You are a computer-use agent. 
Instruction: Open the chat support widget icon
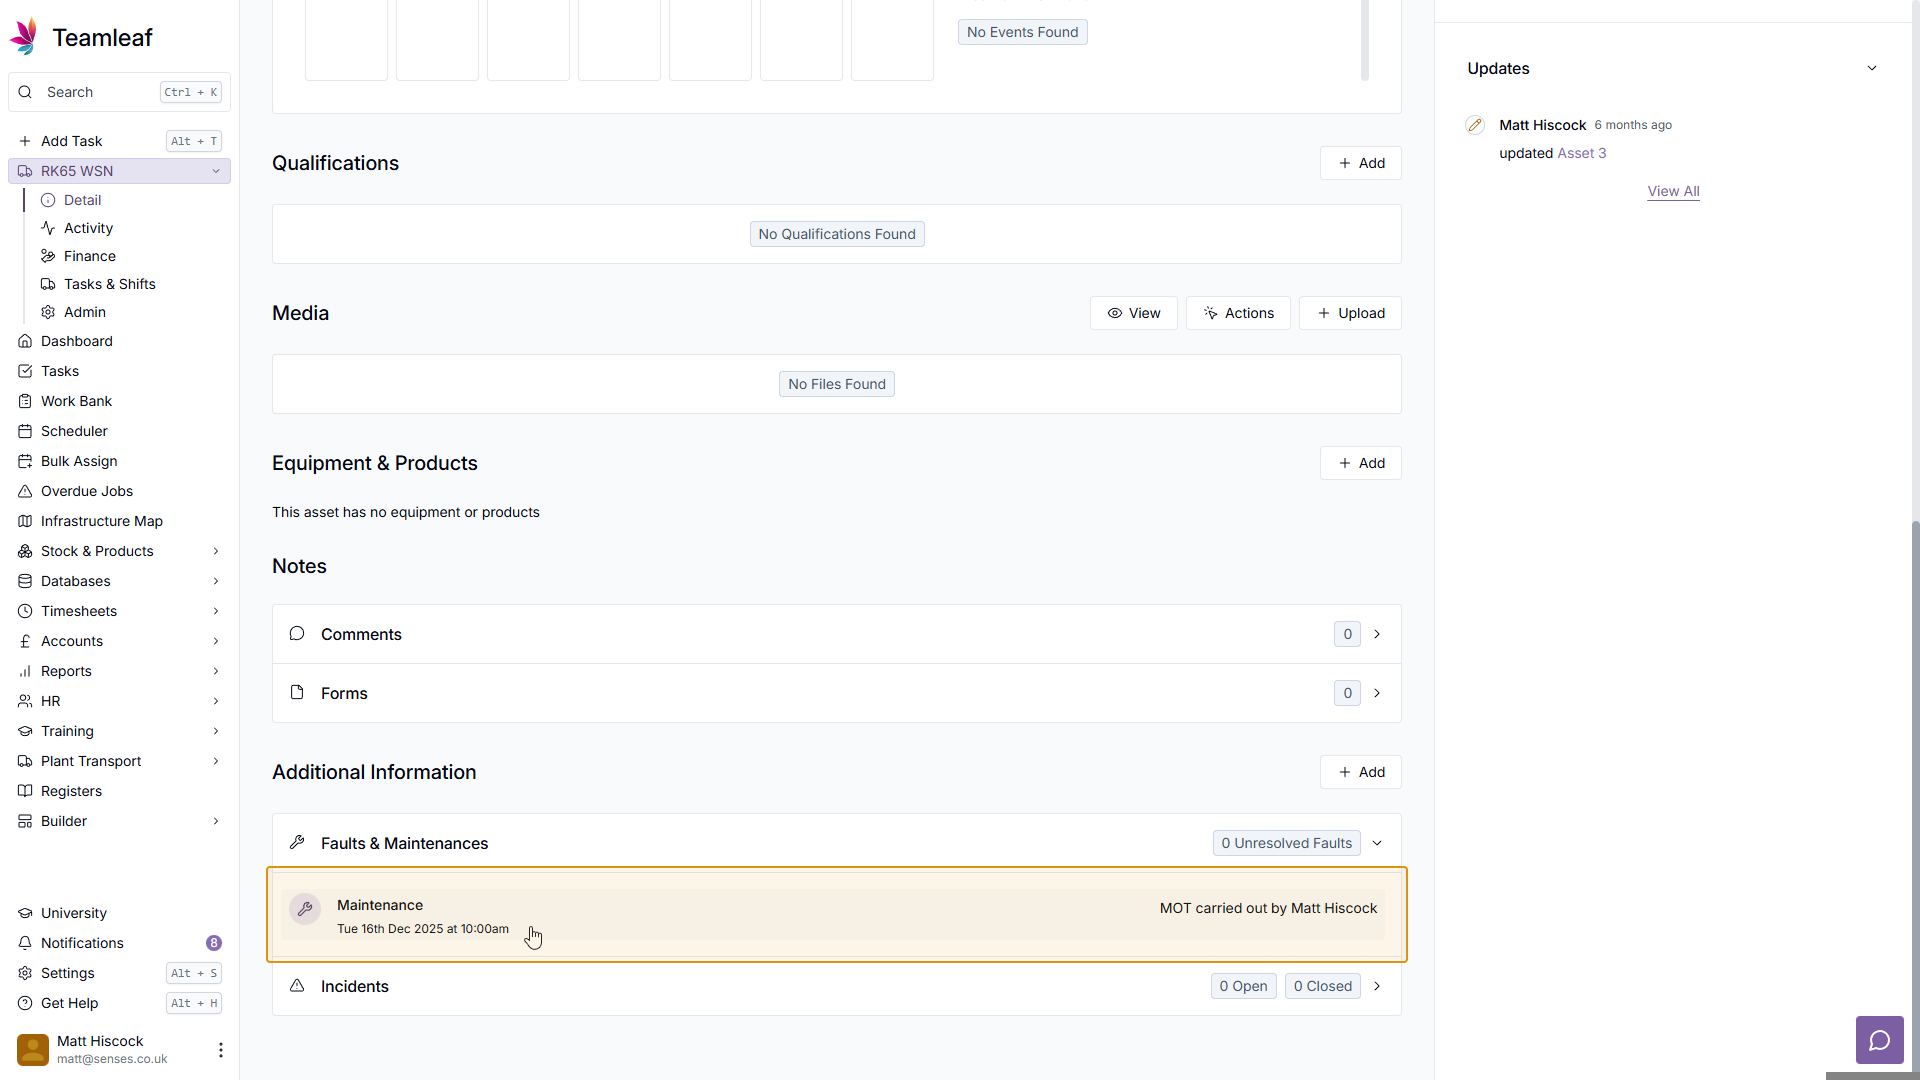[1879, 1041]
